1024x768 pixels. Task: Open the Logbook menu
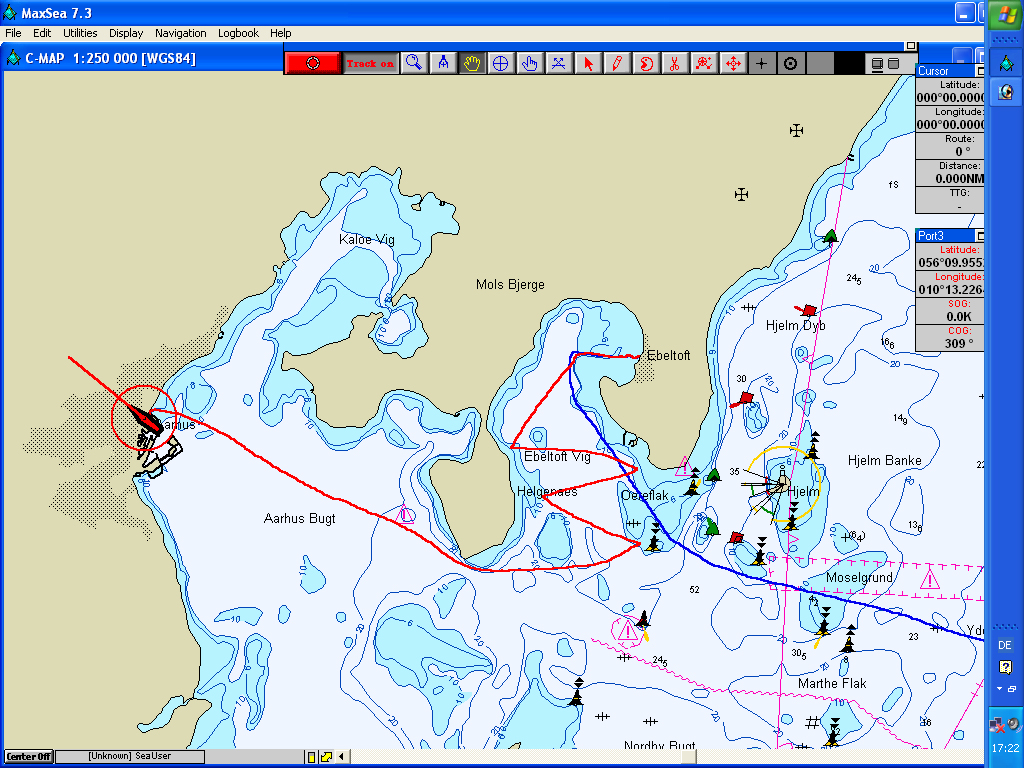tap(239, 33)
